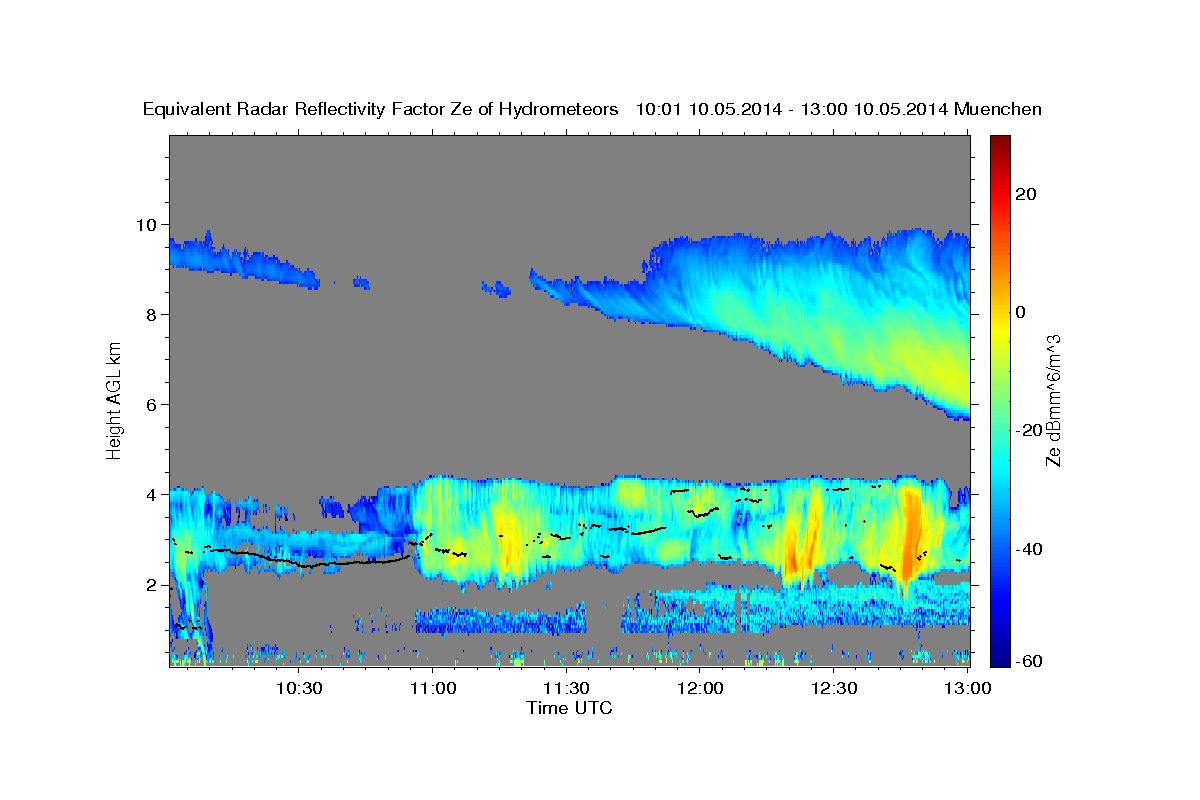Screen dimensions: 1200x800
Task: Click the 'Ze dBmm^6/m^3' colorbar label
Action: click(1052, 400)
